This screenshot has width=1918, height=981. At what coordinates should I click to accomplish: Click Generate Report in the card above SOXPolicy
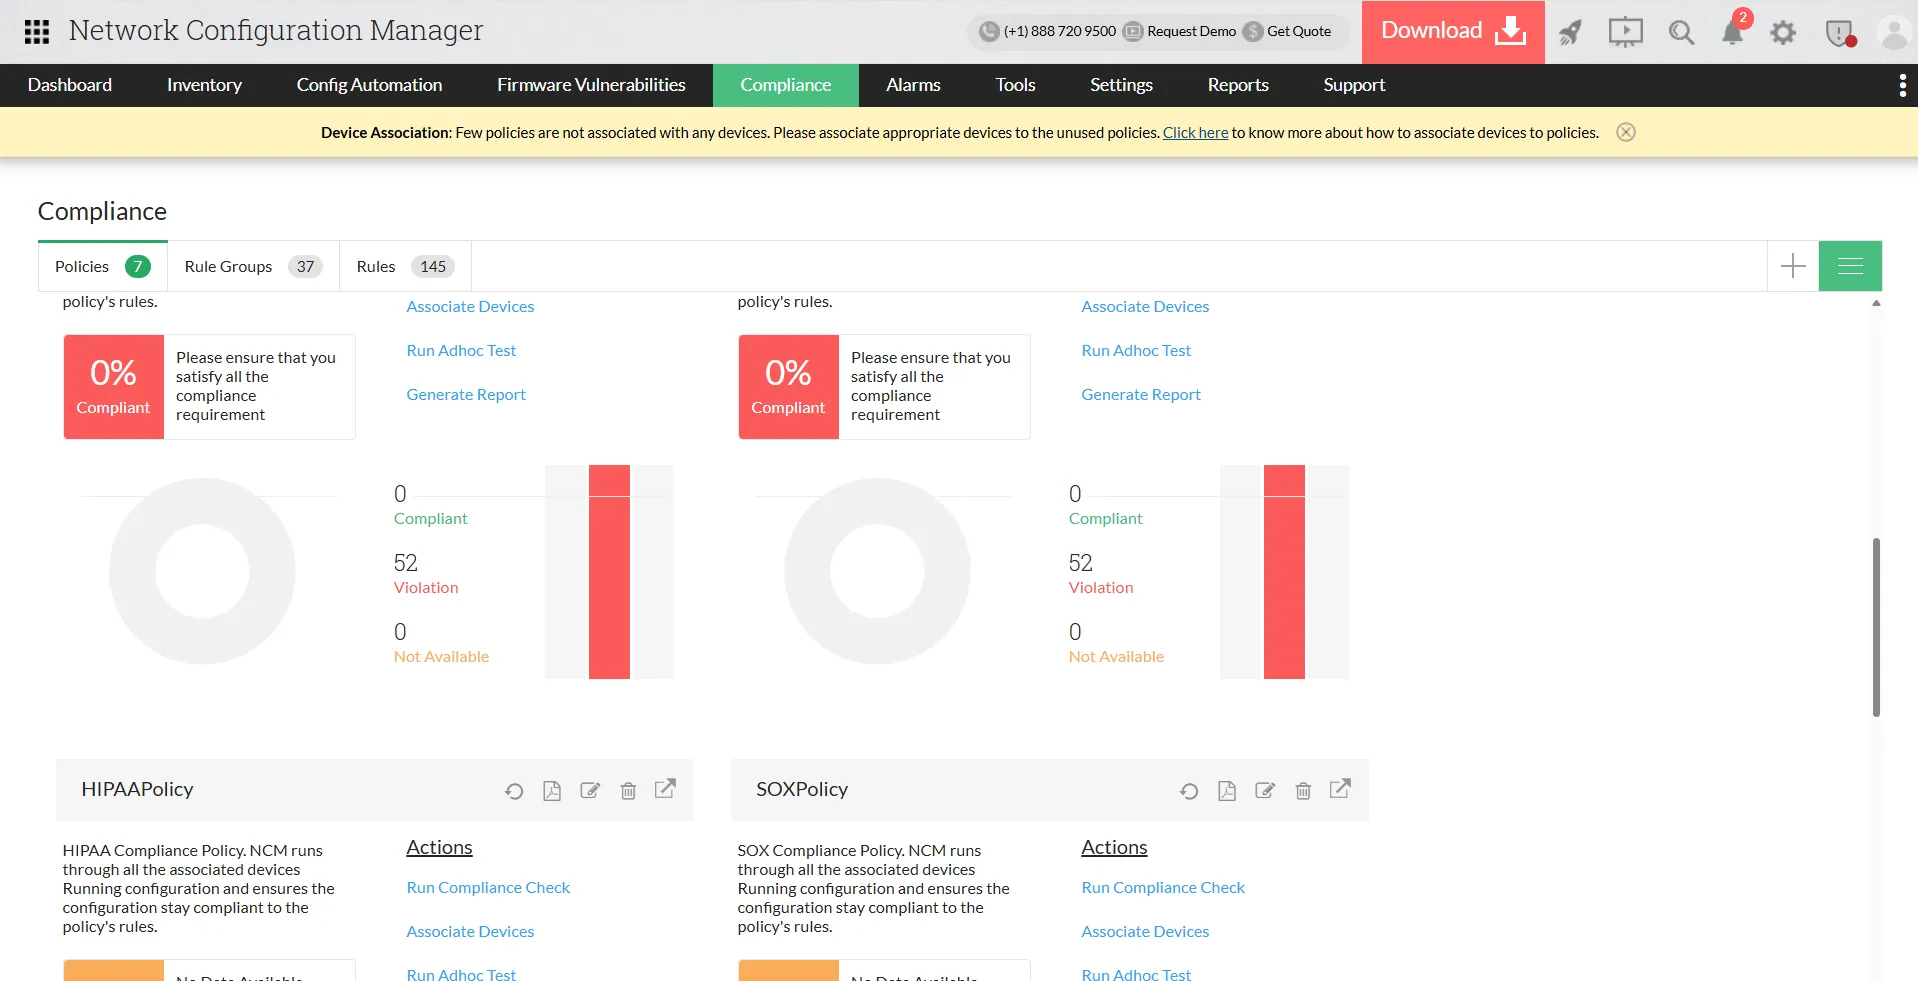1141,394
